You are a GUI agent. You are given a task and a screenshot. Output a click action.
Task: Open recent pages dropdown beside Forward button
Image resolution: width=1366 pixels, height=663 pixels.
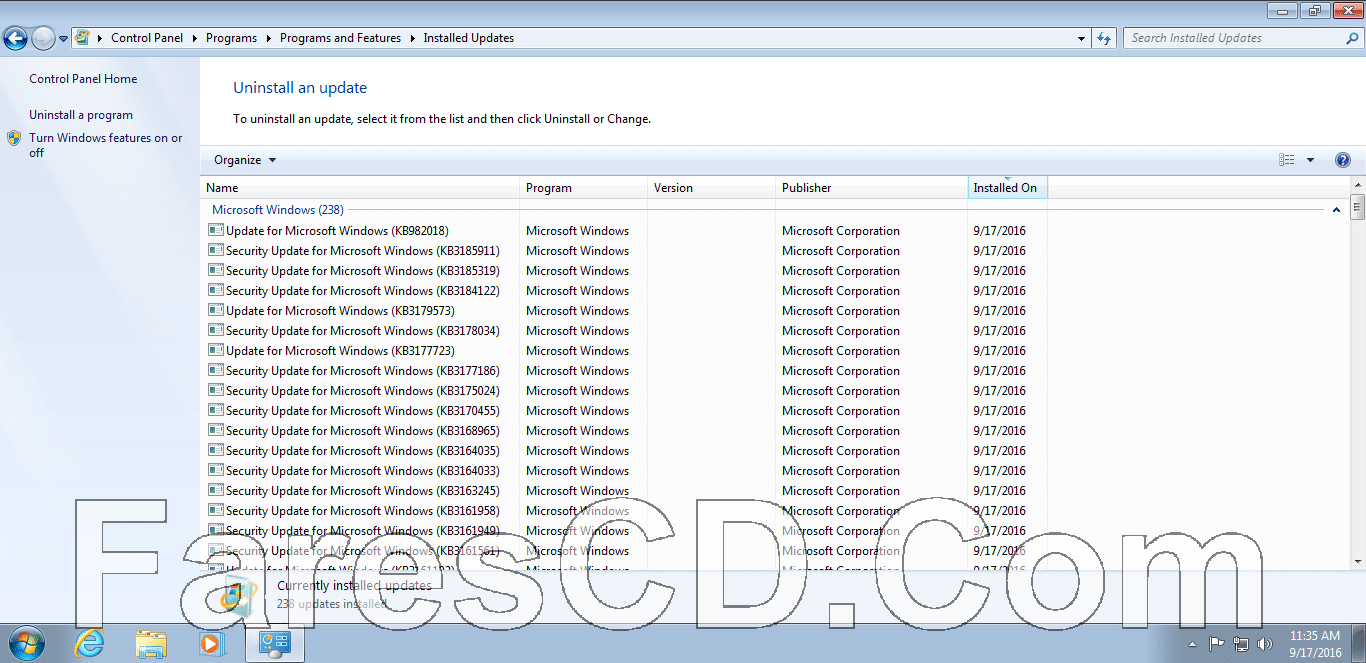[x=64, y=39]
